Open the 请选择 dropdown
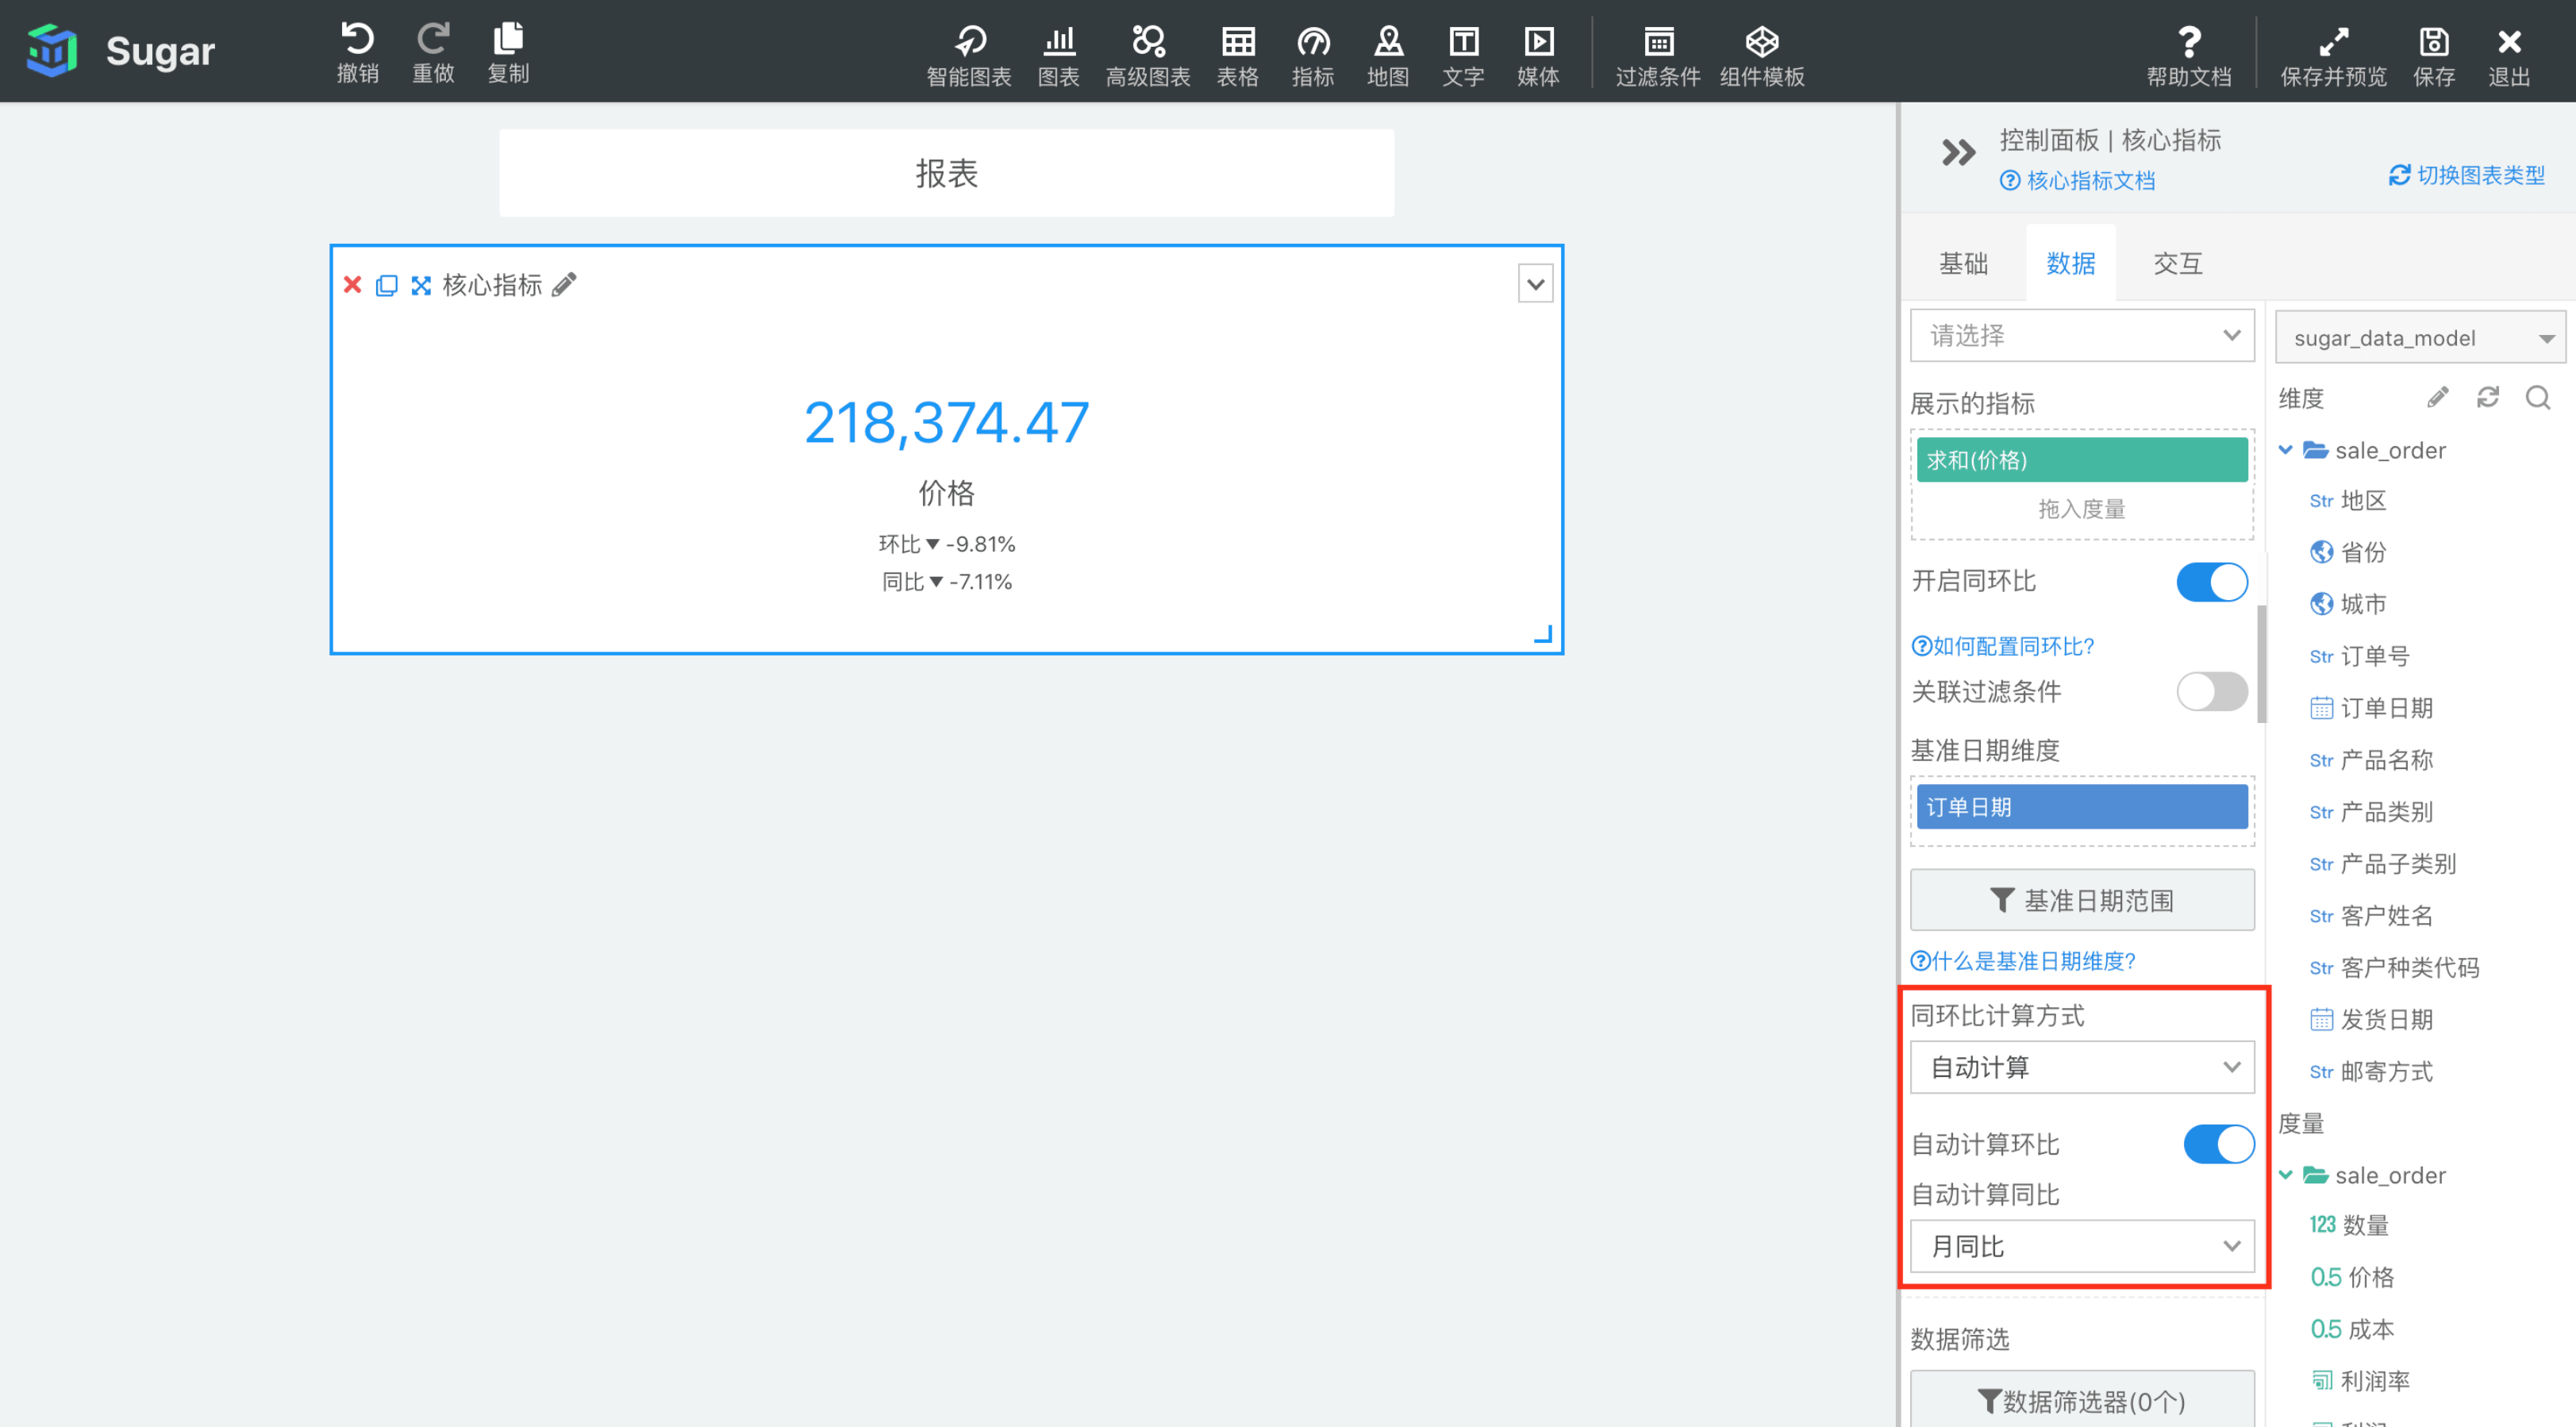This screenshot has height=1427, width=2576. coord(2081,335)
